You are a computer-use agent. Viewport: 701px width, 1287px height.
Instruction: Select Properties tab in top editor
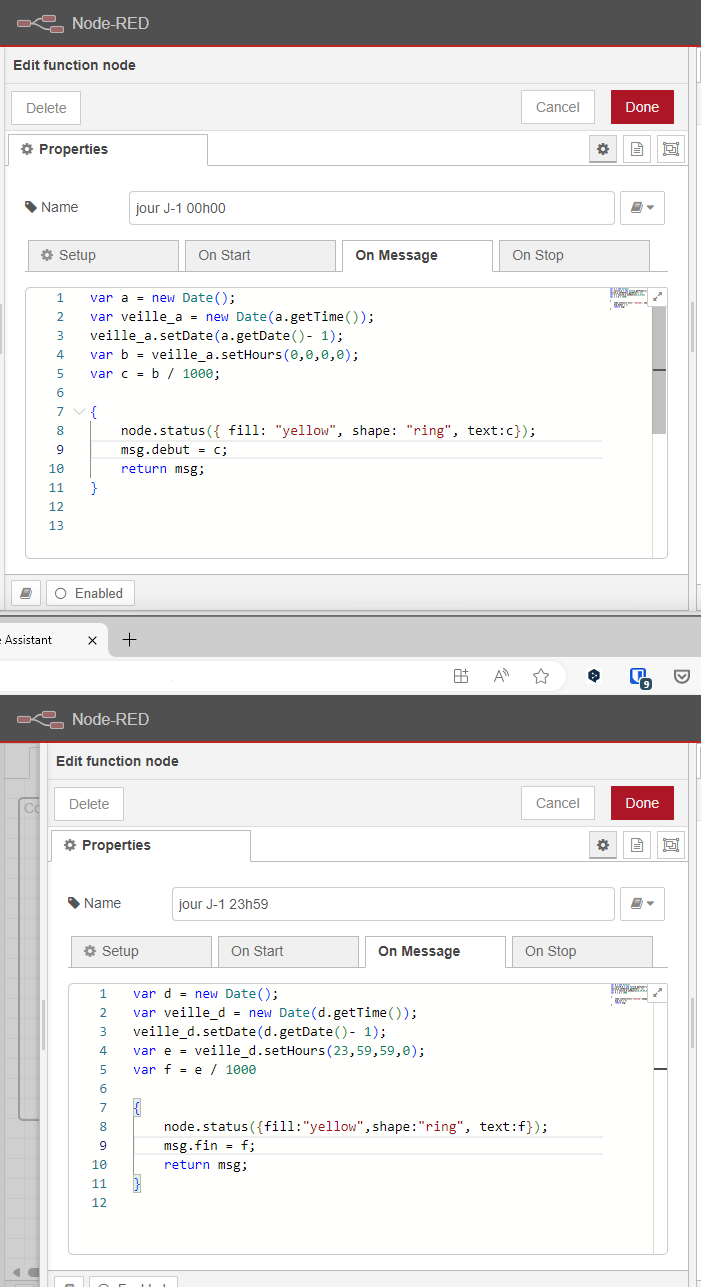tap(108, 149)
